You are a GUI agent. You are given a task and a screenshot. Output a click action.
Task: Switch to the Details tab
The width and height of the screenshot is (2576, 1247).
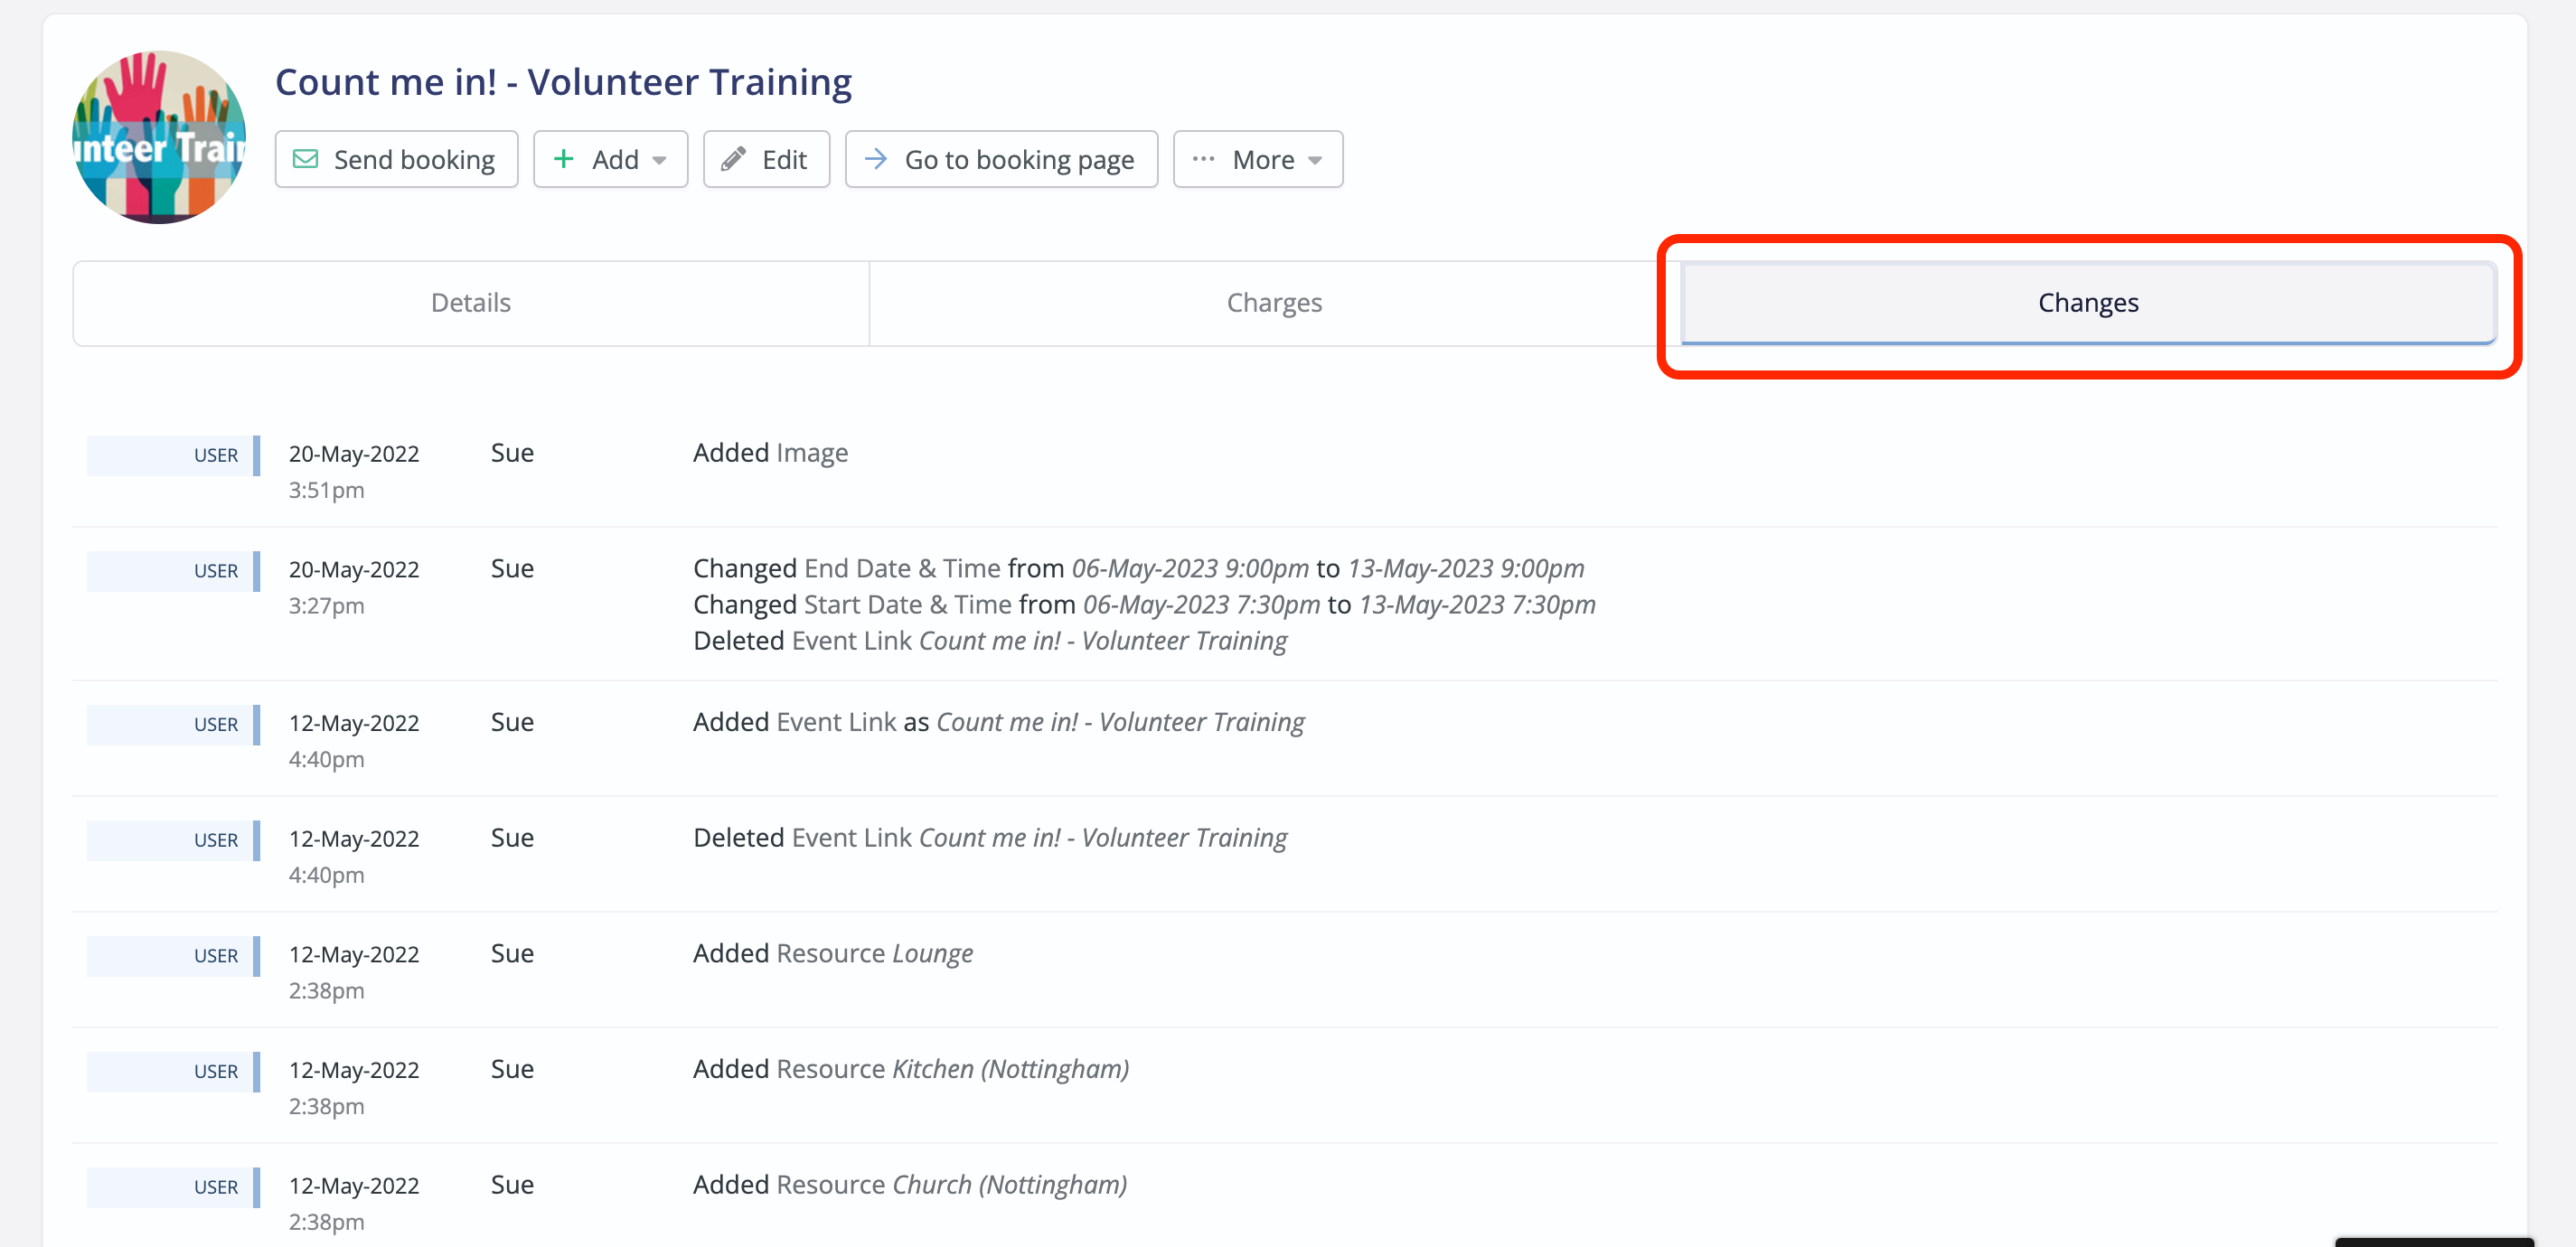point(470,302)
